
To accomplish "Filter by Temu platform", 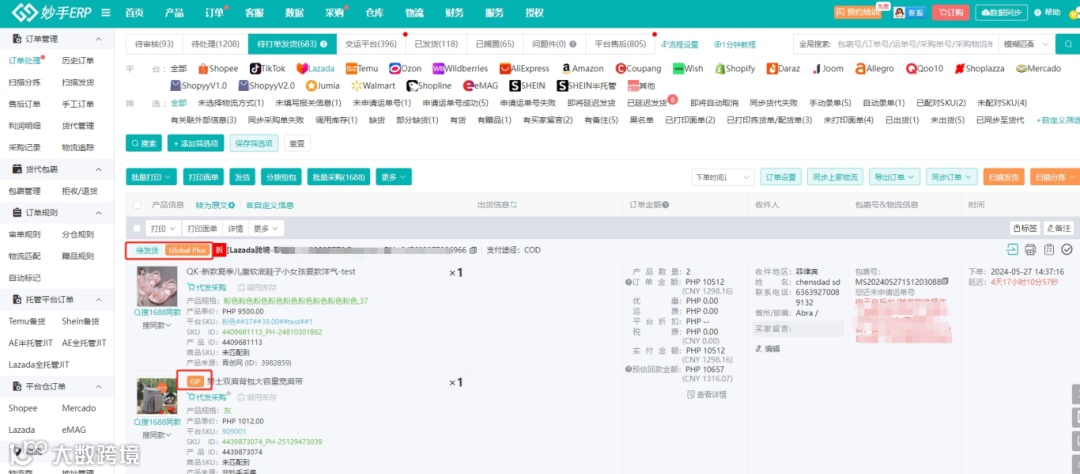I will point(362,68).
